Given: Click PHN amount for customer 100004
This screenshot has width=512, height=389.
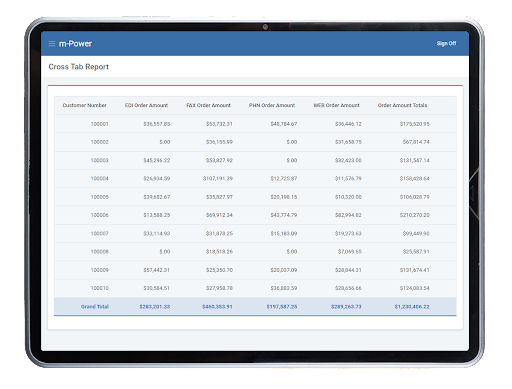Looking at the screenshot, I should [x=284, y=179].
